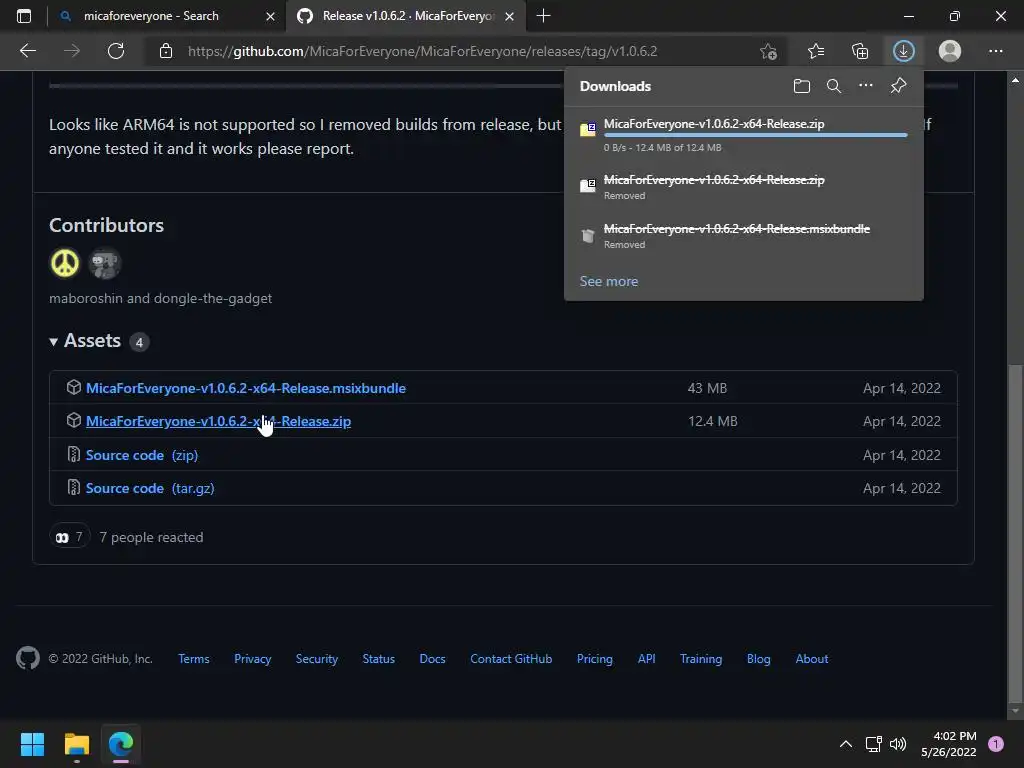Image resolution: width=1024 pixels, height=768 pixels.
Task: Click the scrollbar down arrow
Action: (x=1014, y=711)
